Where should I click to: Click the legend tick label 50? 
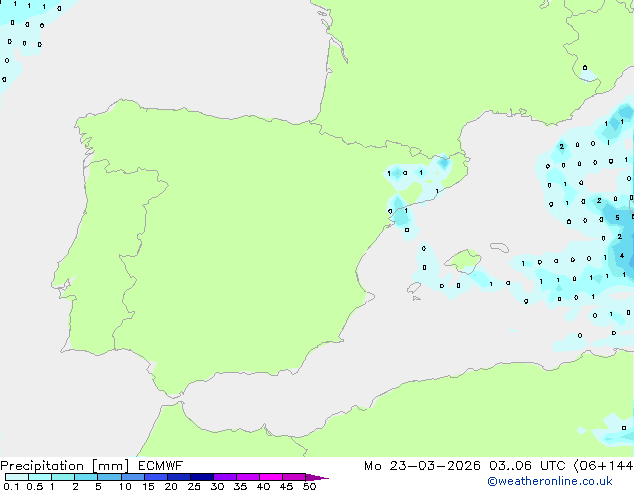click(x=310, y=486)
